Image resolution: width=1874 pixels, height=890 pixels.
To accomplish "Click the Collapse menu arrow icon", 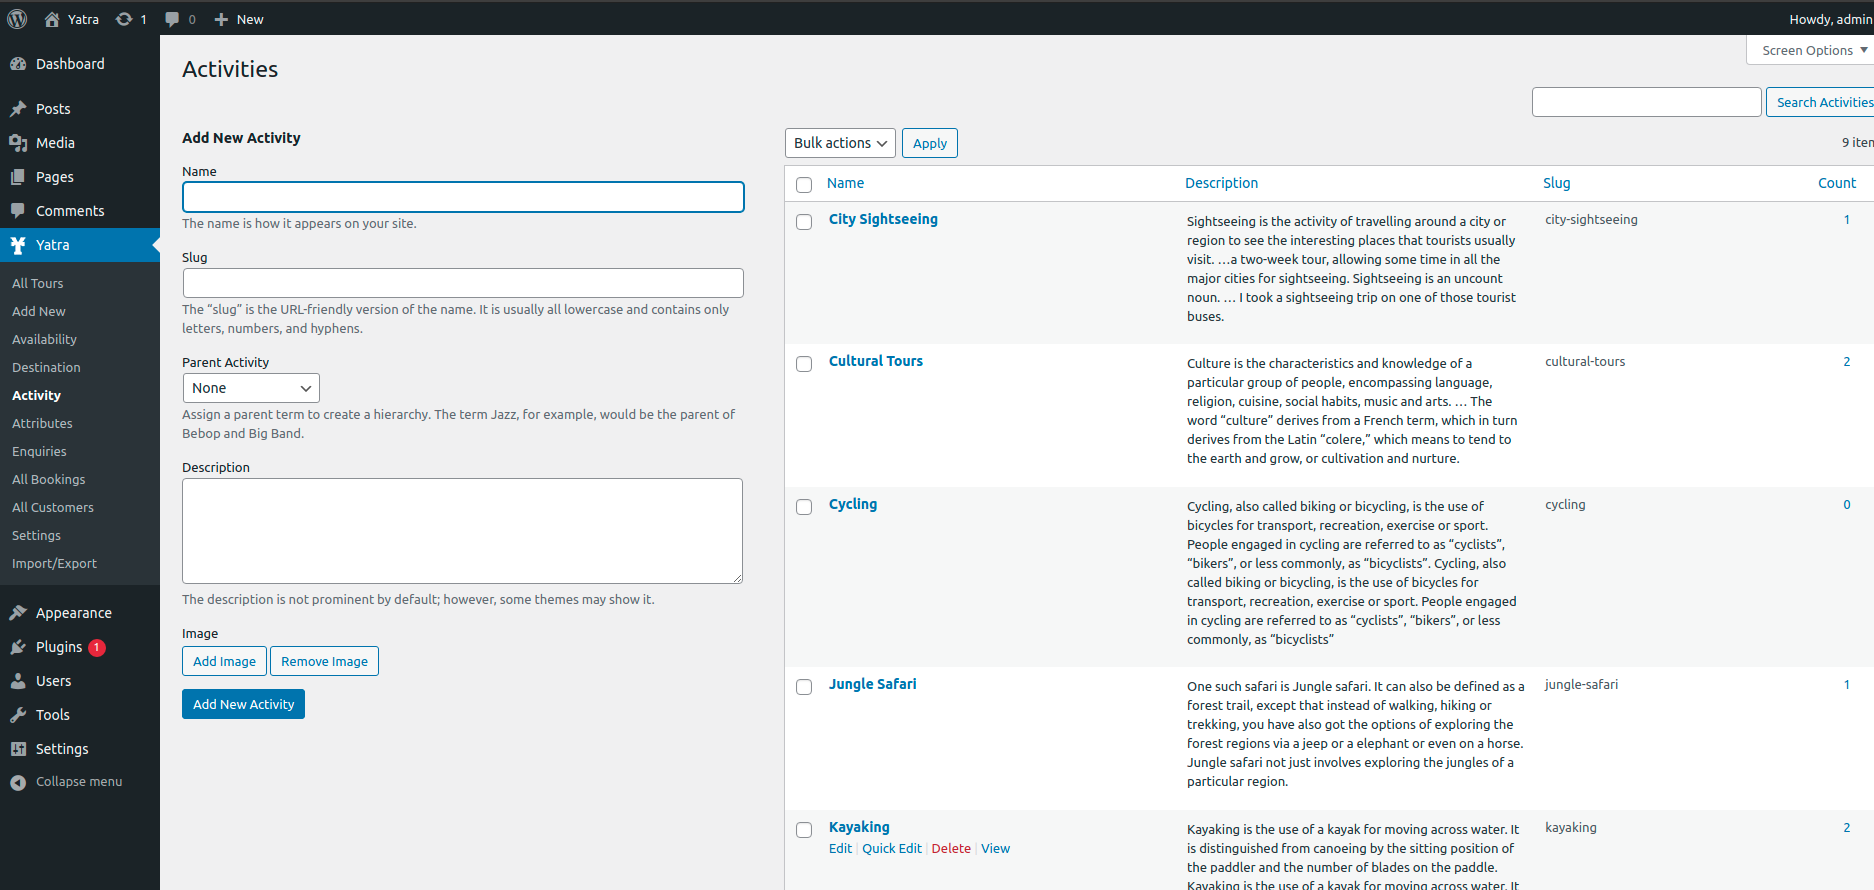I will (x=18, y=782).
